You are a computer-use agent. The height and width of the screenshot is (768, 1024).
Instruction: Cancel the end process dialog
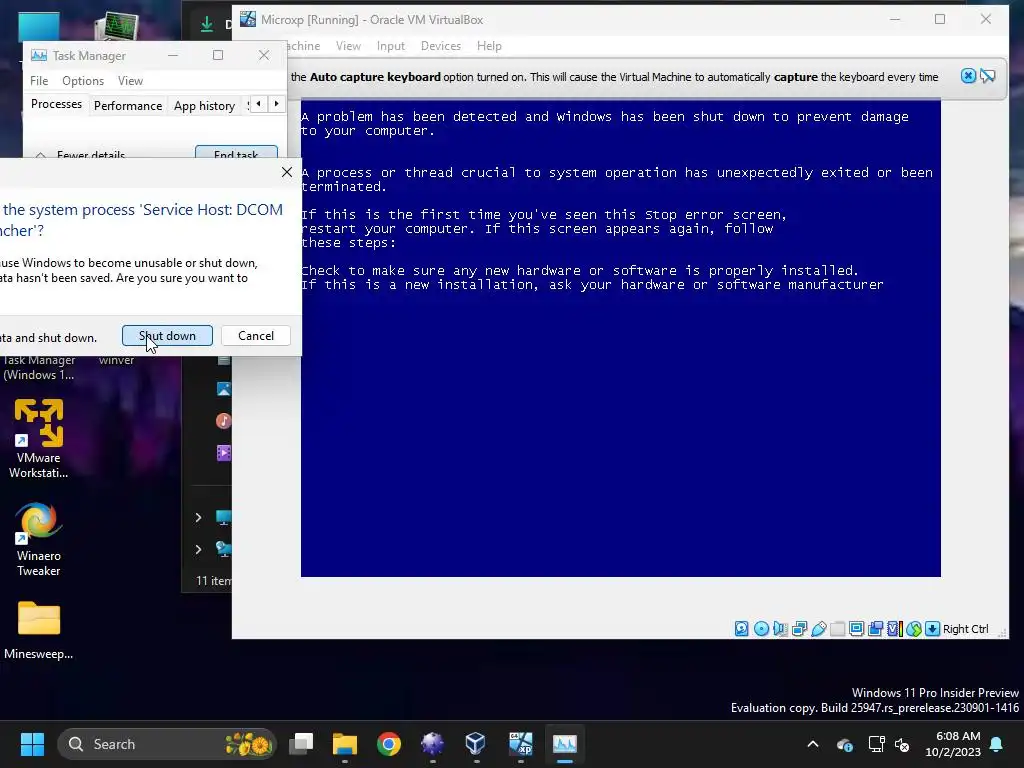(256, 336)
